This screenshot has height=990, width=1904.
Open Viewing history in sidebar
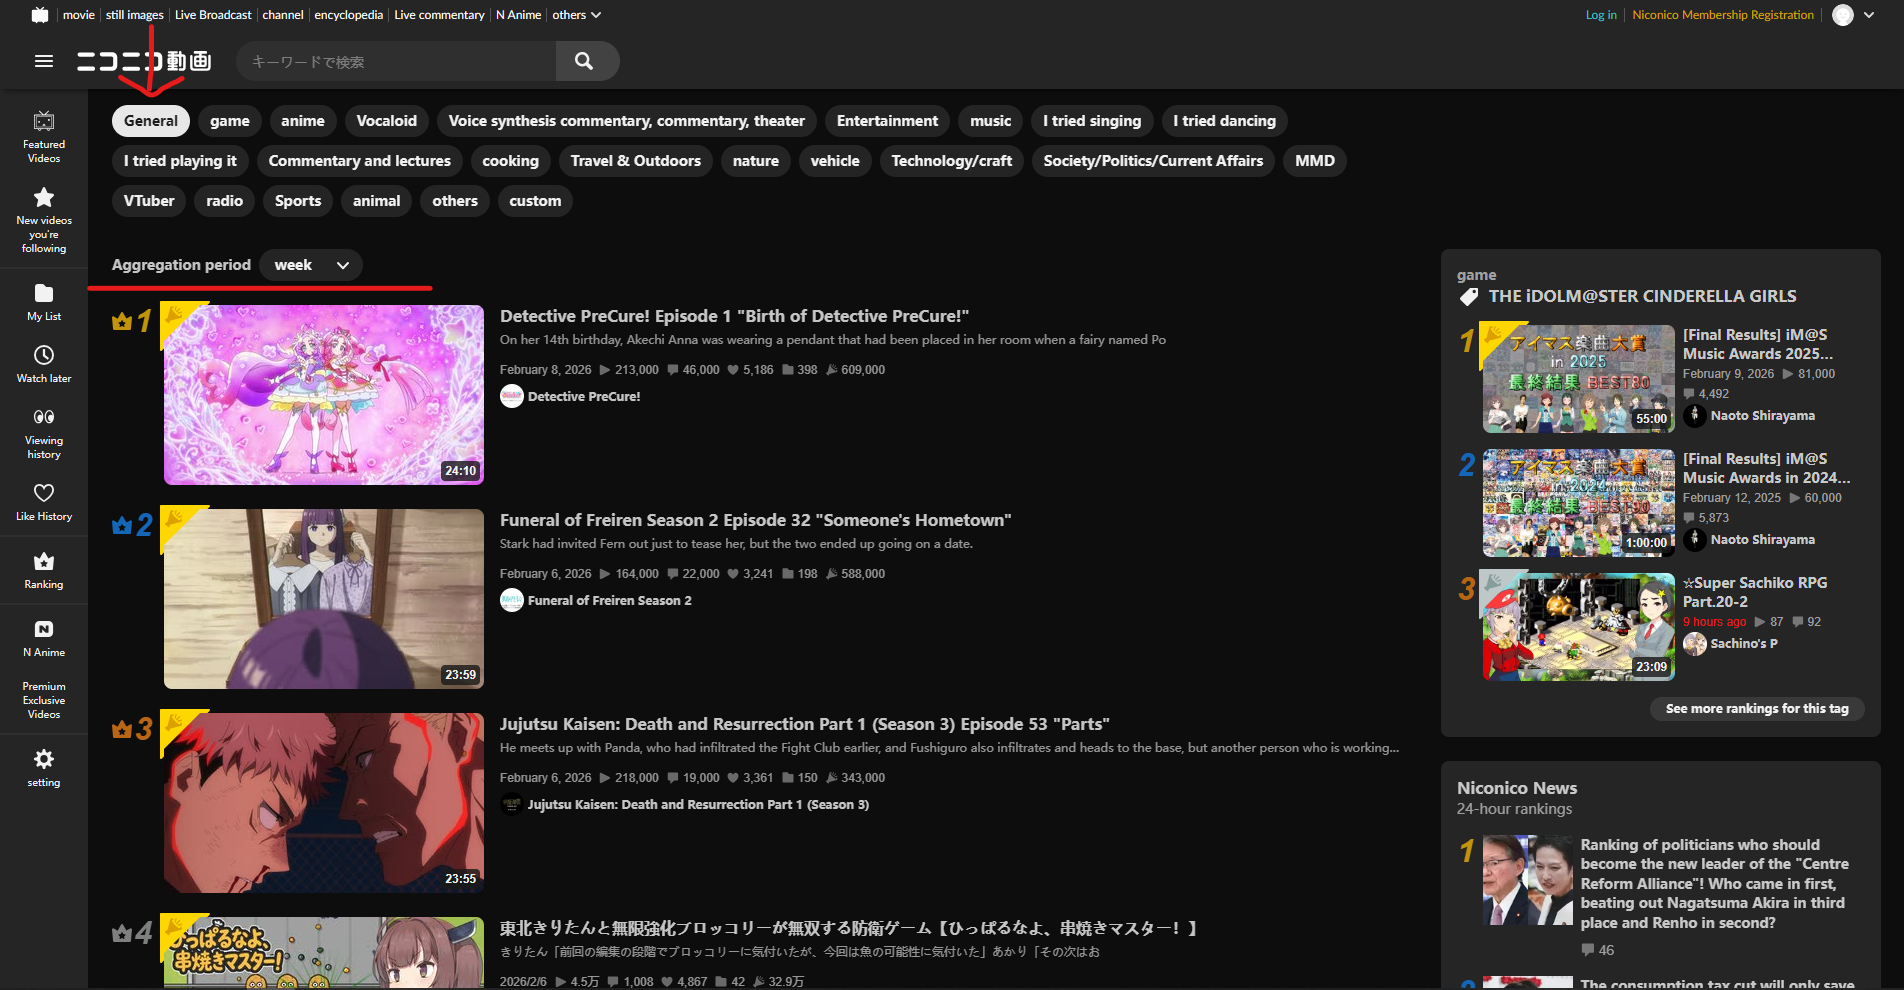pos(44,433)
